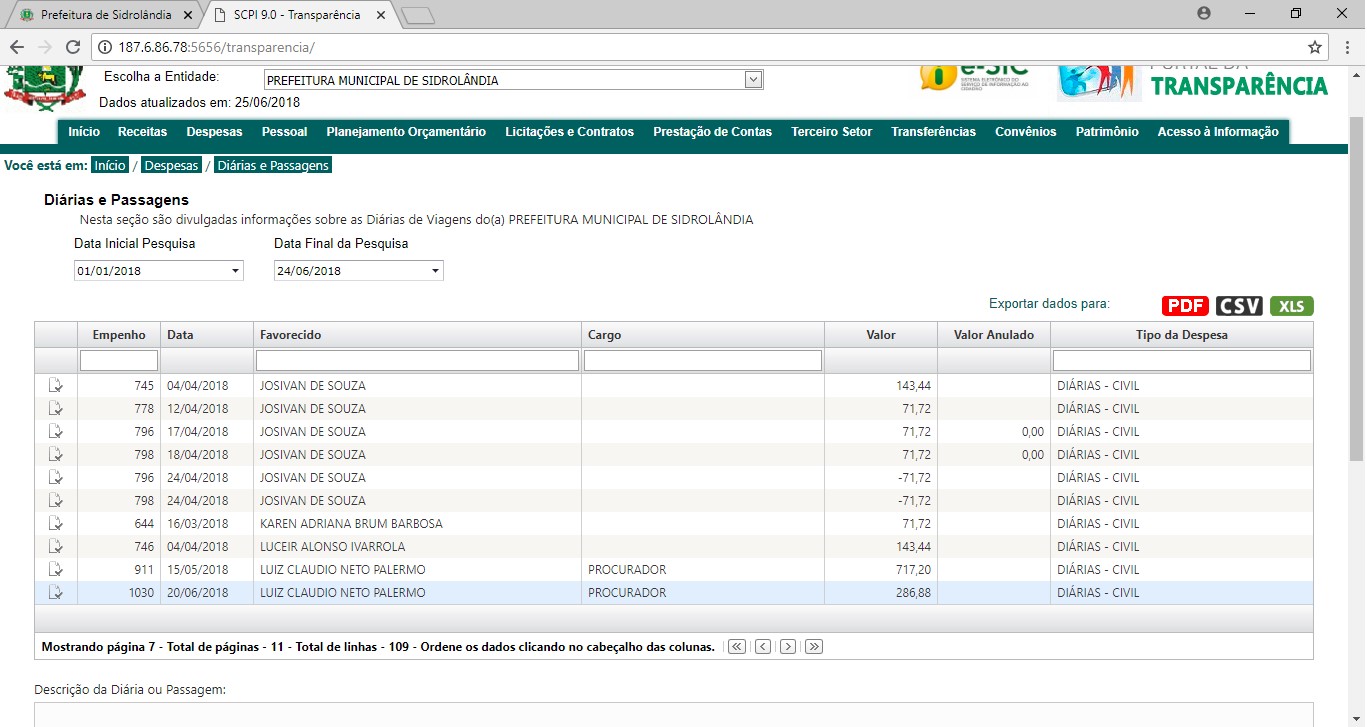Export data as PDF

pyautogui.click(x=1186, y=306)
